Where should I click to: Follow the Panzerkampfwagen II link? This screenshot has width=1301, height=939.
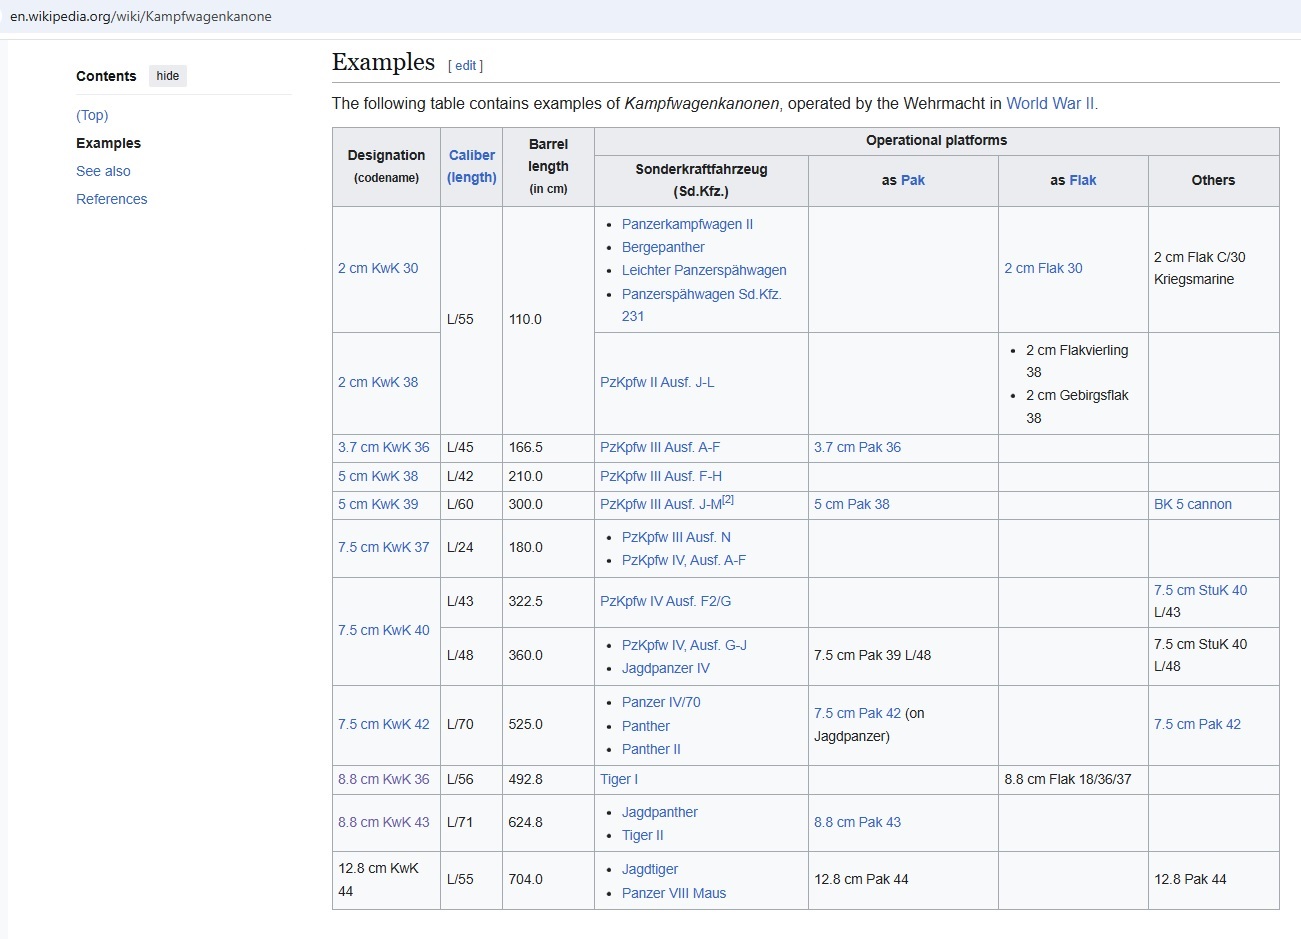[687, 224]
